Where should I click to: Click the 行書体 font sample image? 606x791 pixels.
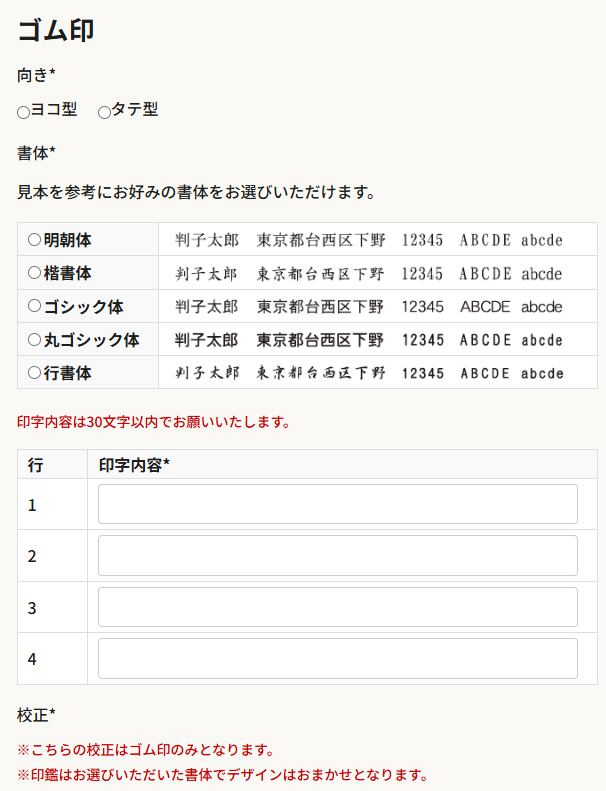click(368, 373)
